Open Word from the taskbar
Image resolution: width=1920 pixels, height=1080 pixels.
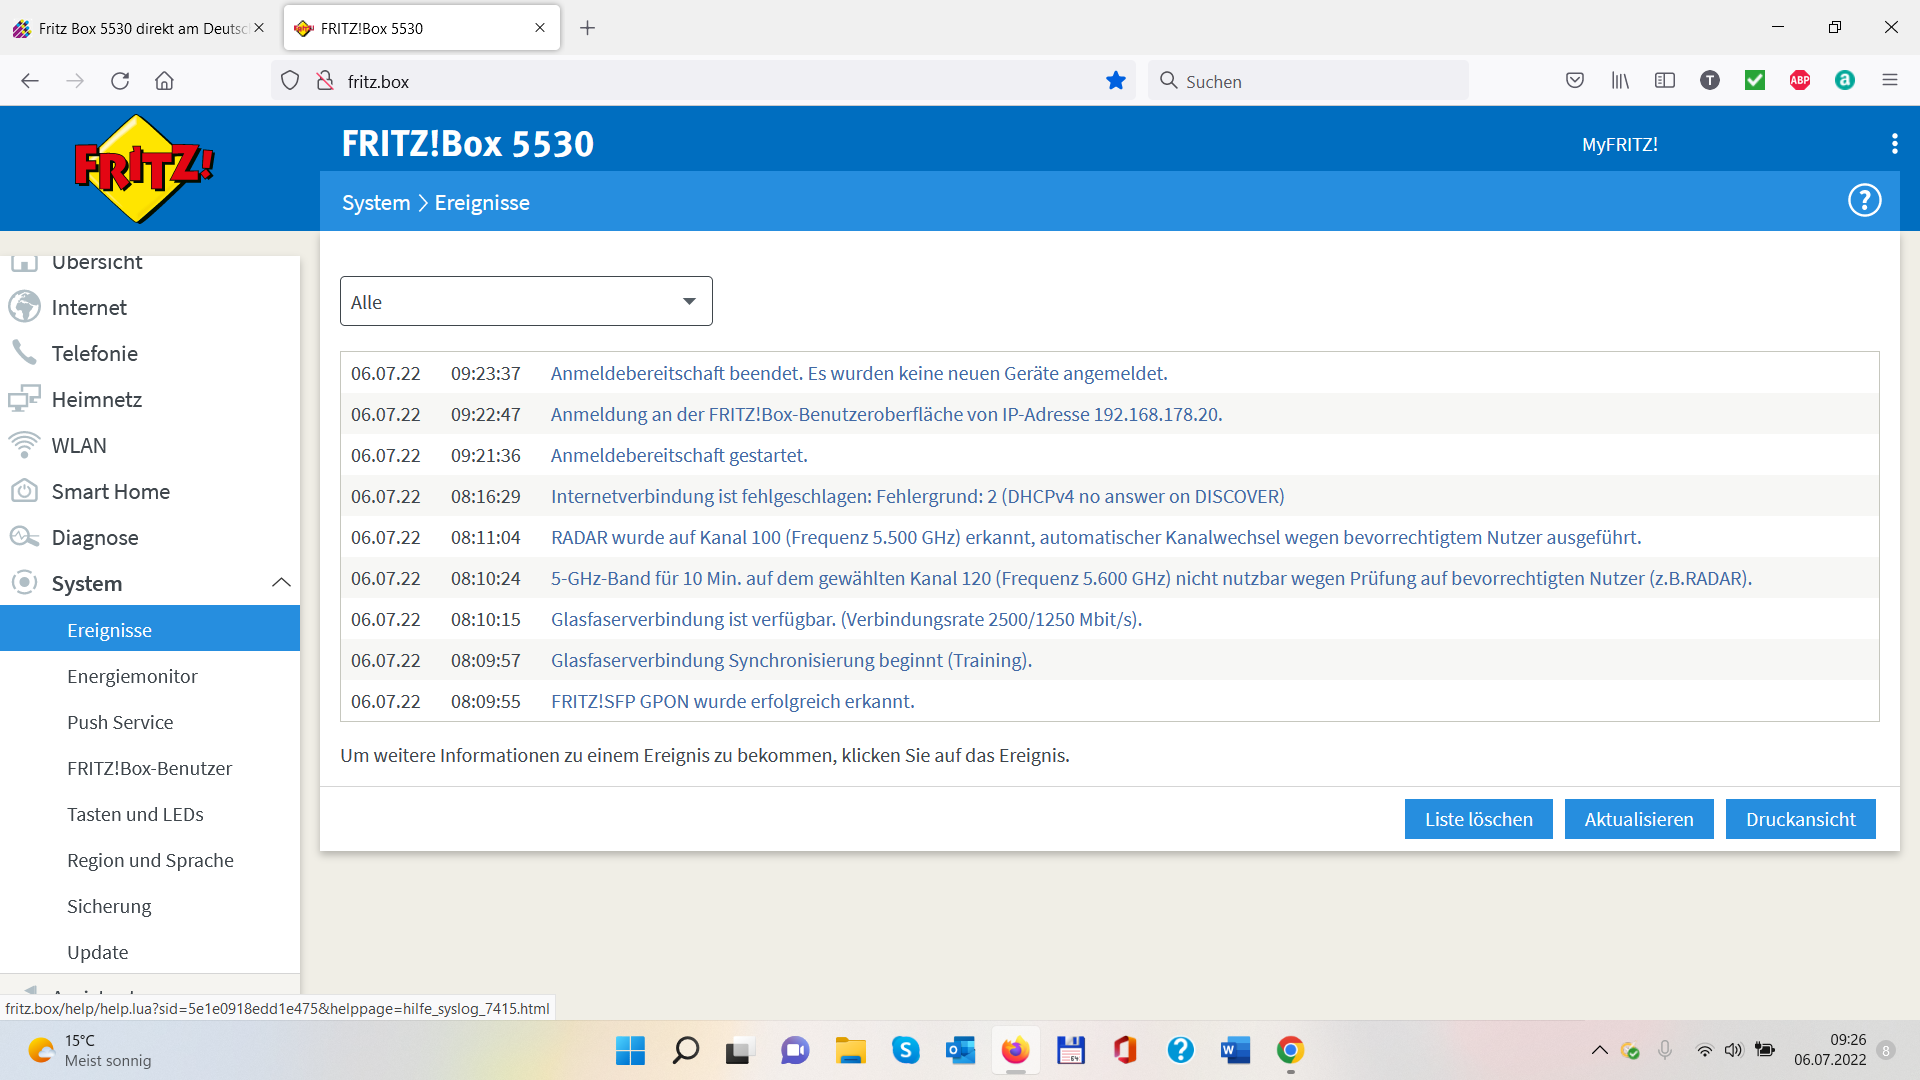click(1235, 1051)
